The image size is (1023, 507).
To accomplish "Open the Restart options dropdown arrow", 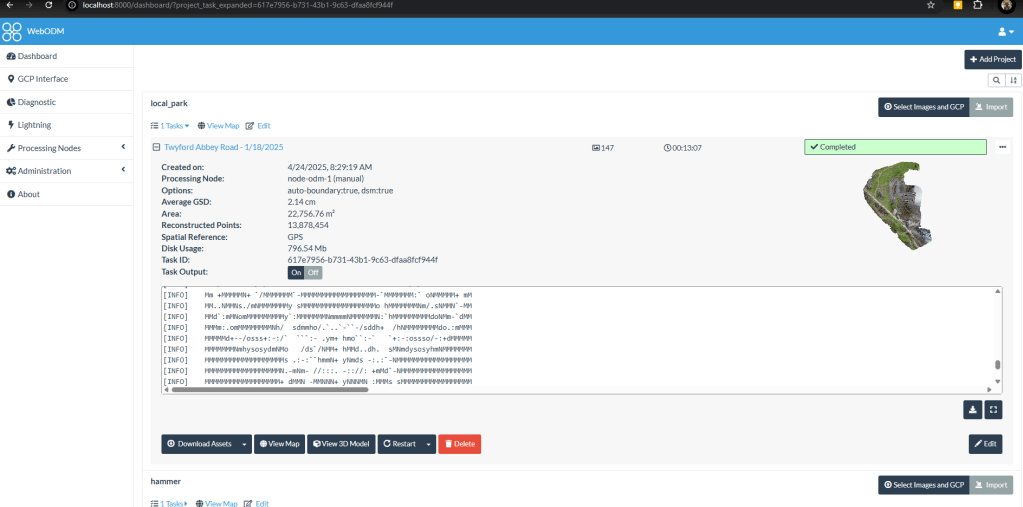I will point(429,444).
